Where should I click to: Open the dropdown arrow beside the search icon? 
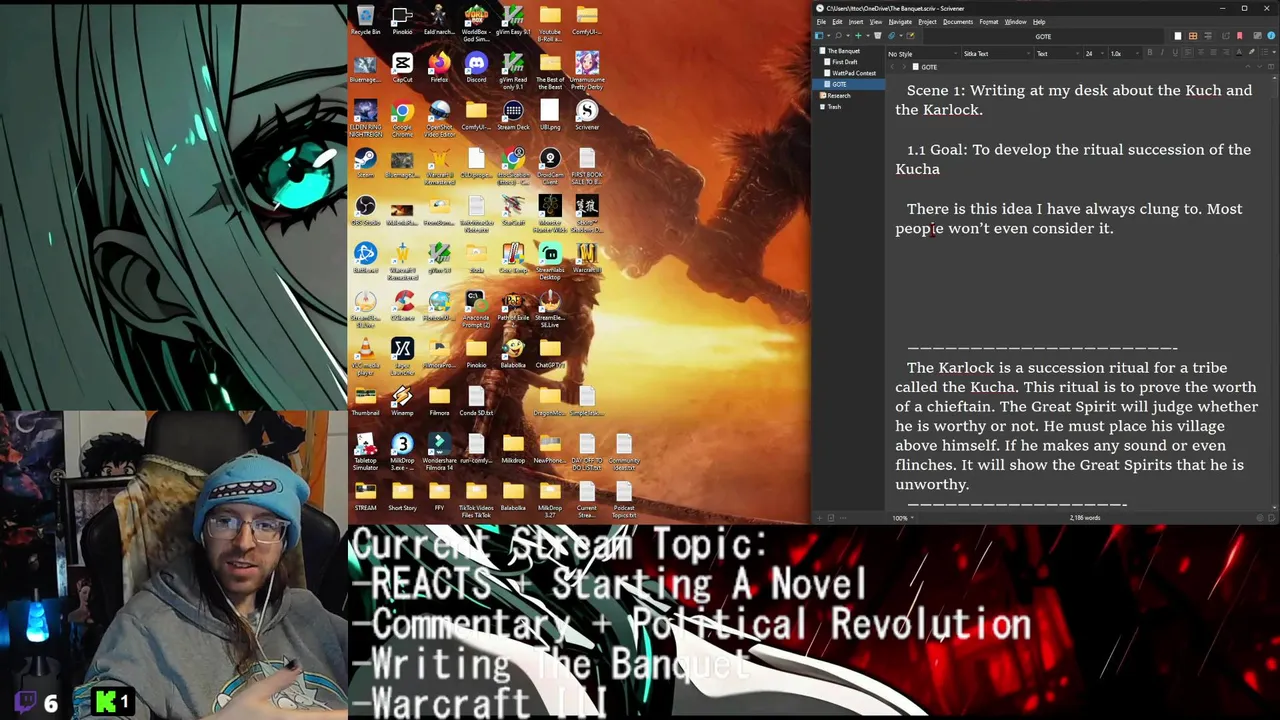[x=848, y=36]
